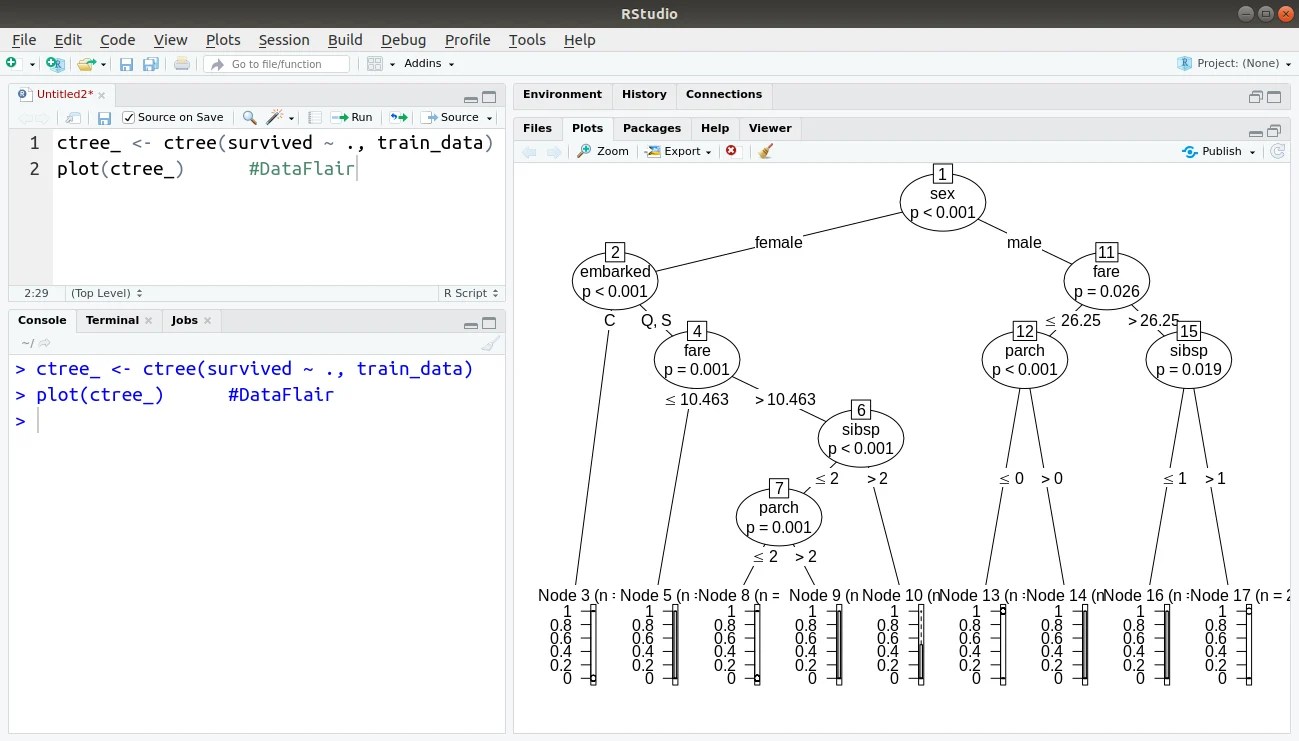The image size is (1299, 741).
Task: Focus the Go to file/function field
Action: point(277,64)
